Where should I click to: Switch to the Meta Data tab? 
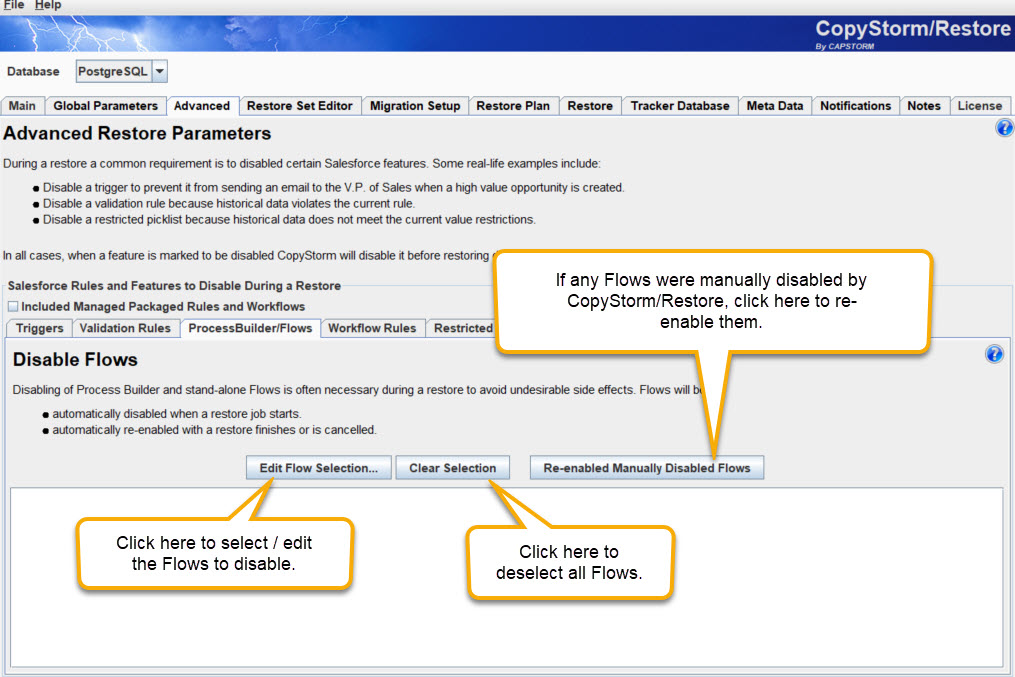tap(775, 106)
